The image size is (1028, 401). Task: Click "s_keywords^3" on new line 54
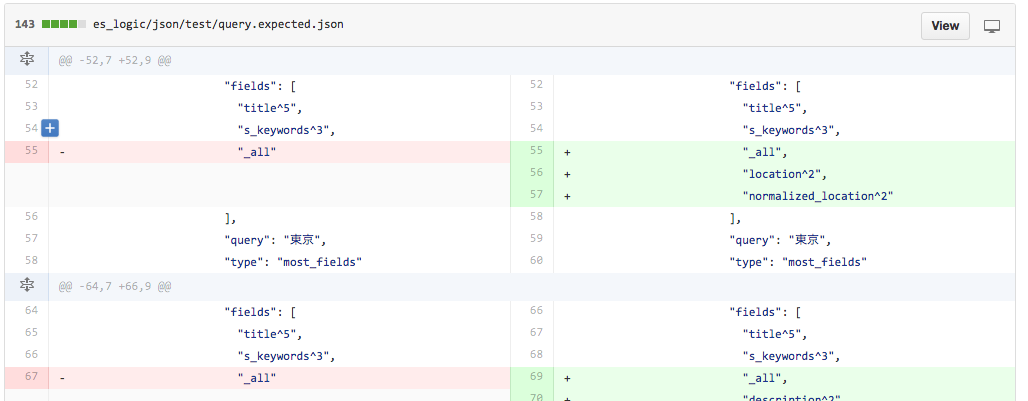click(791, 130)
